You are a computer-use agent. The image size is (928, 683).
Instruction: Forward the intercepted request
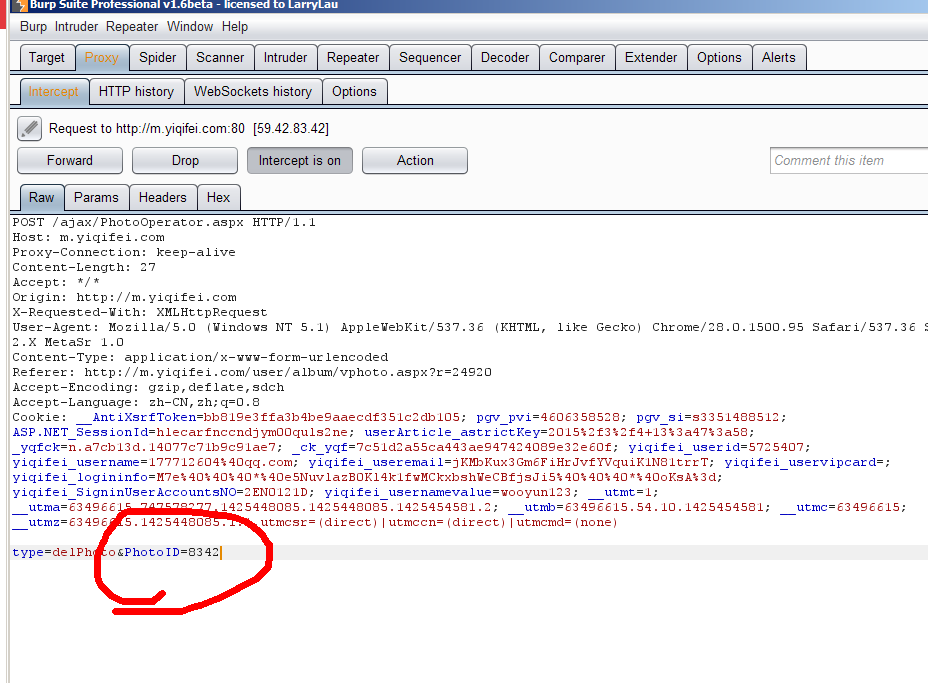[x=70, y=160]
